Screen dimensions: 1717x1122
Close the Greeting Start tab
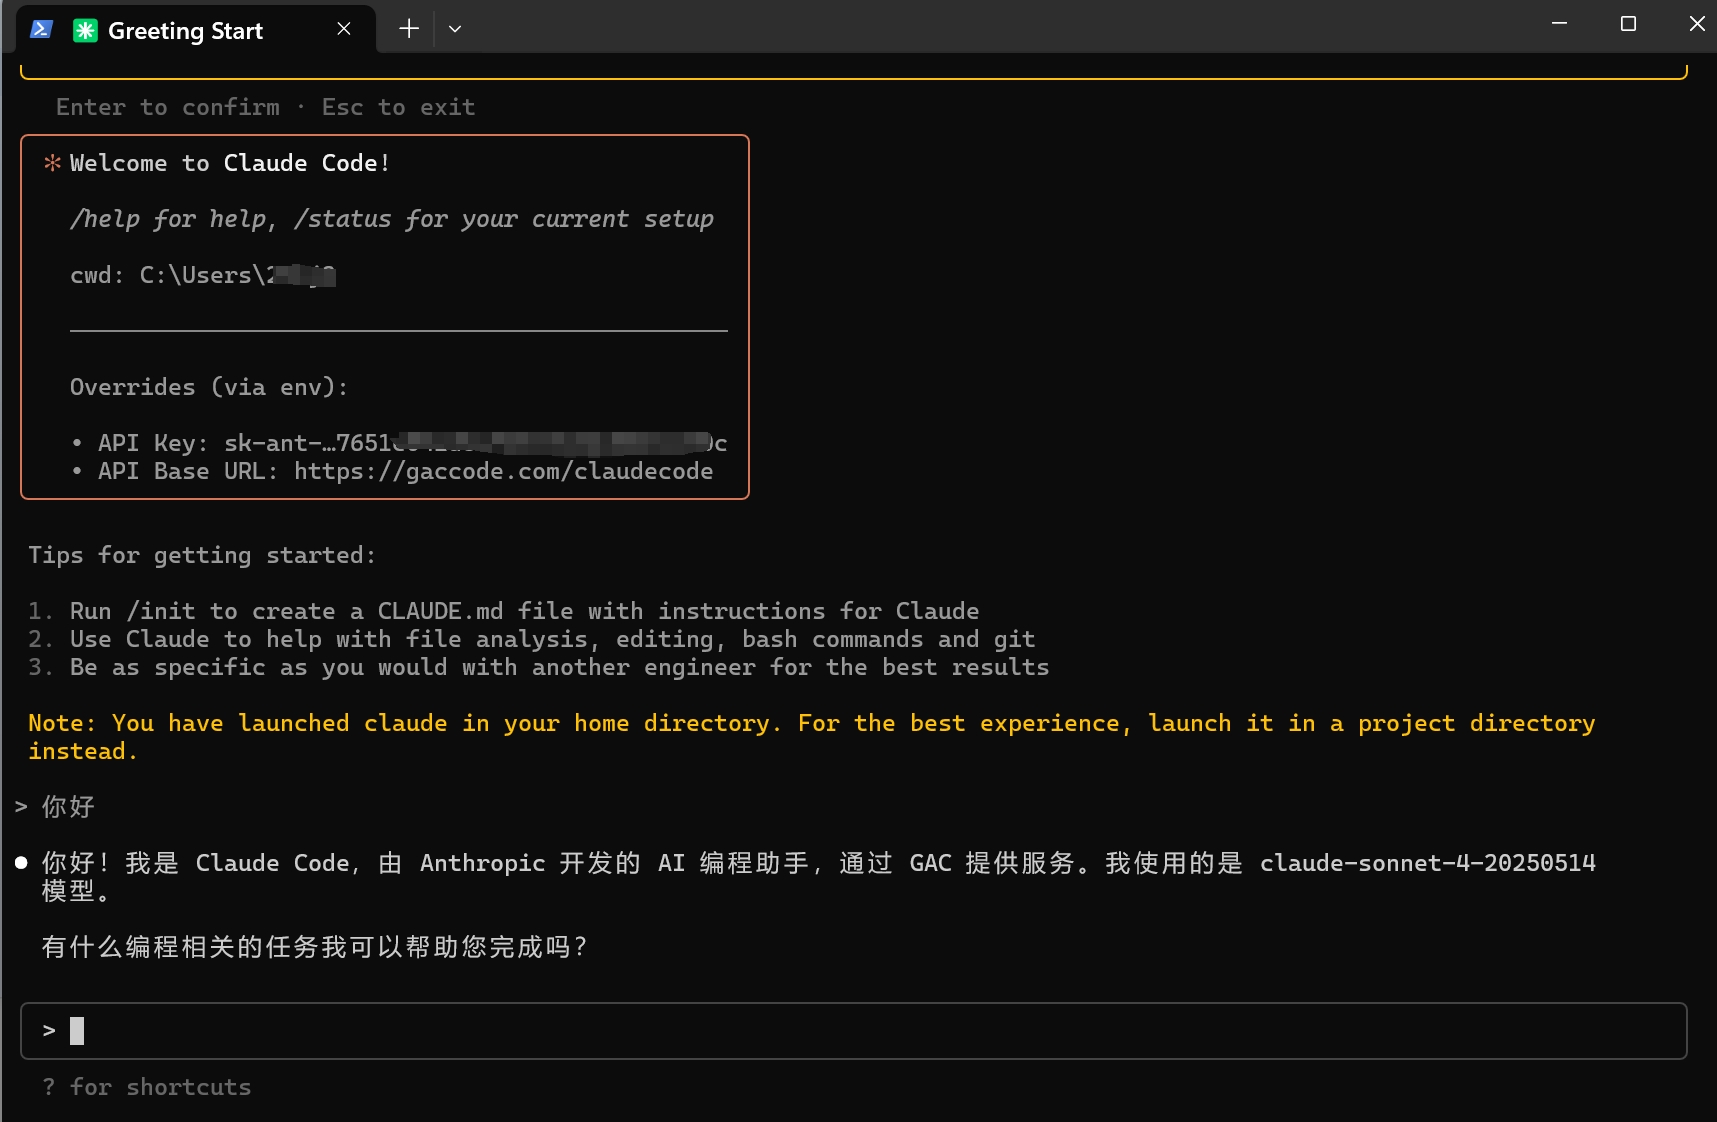pos(344,29)
